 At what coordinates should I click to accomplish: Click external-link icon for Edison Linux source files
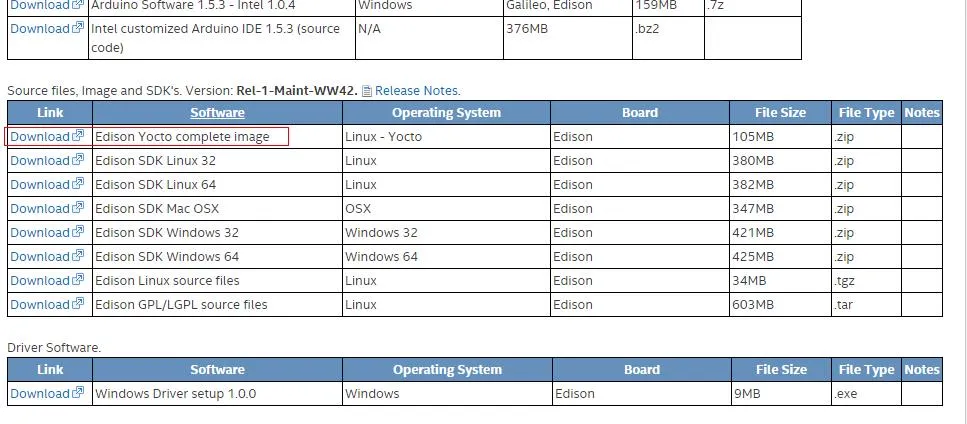78,280
